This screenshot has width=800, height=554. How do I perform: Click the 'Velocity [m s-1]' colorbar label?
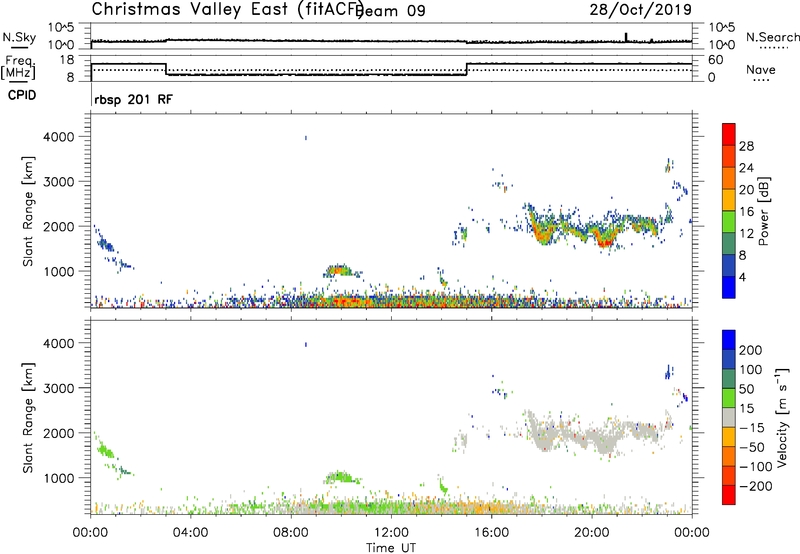(782, 417)
